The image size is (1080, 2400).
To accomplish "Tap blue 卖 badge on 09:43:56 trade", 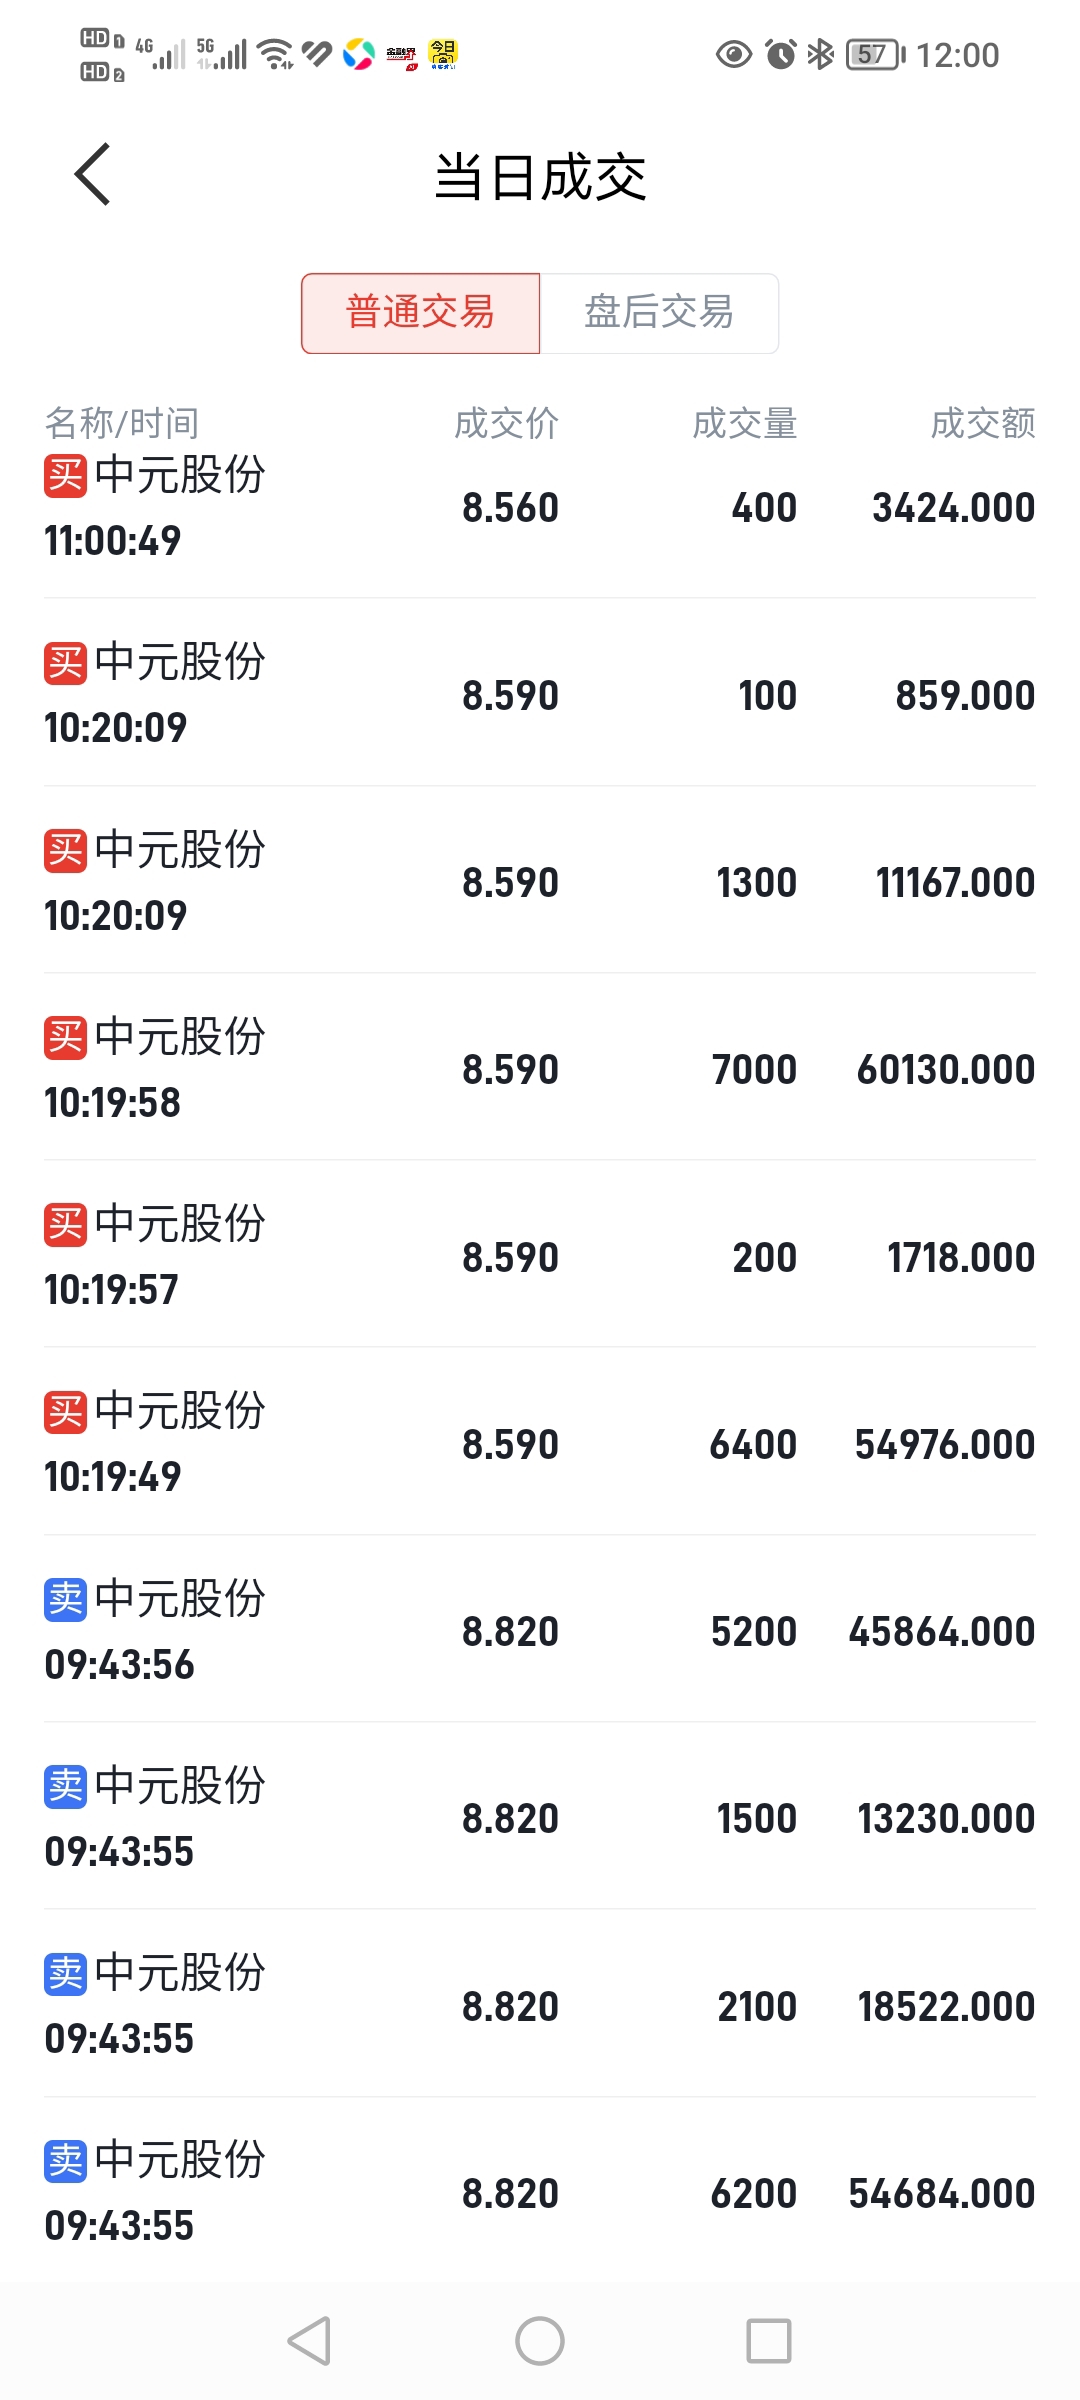I will pos(65,1600).
